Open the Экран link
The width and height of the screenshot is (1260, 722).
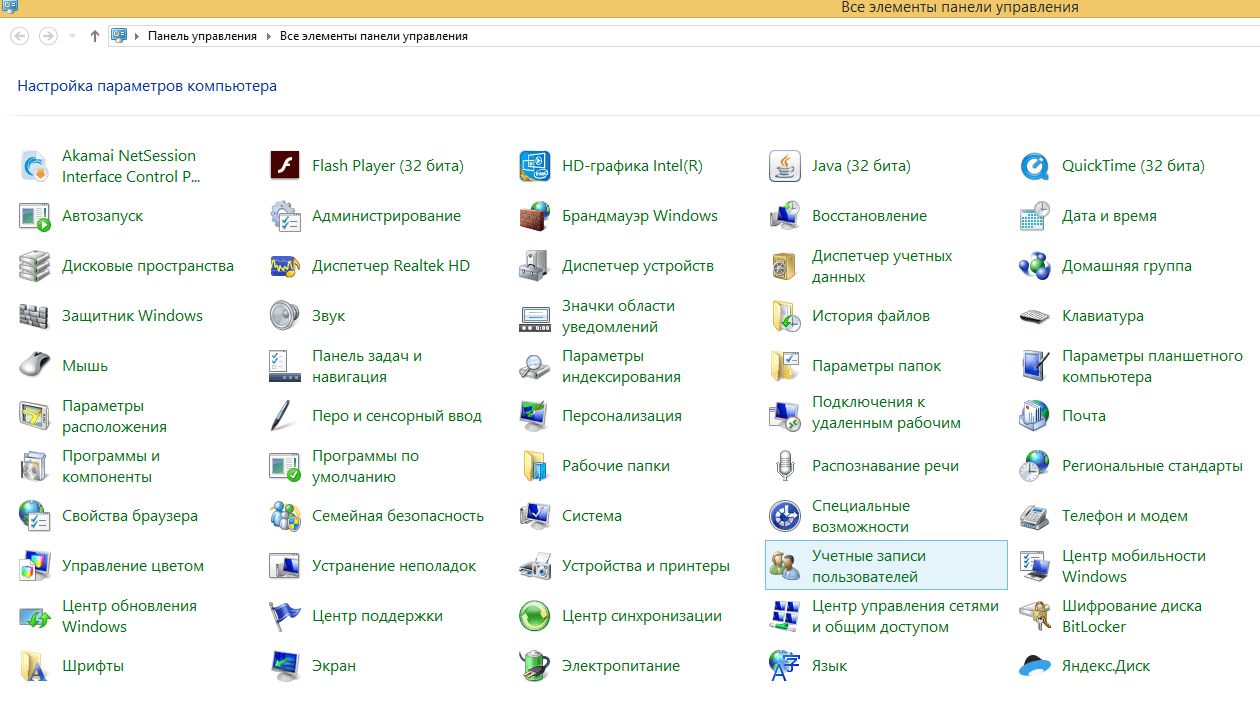tap(334, 666)
